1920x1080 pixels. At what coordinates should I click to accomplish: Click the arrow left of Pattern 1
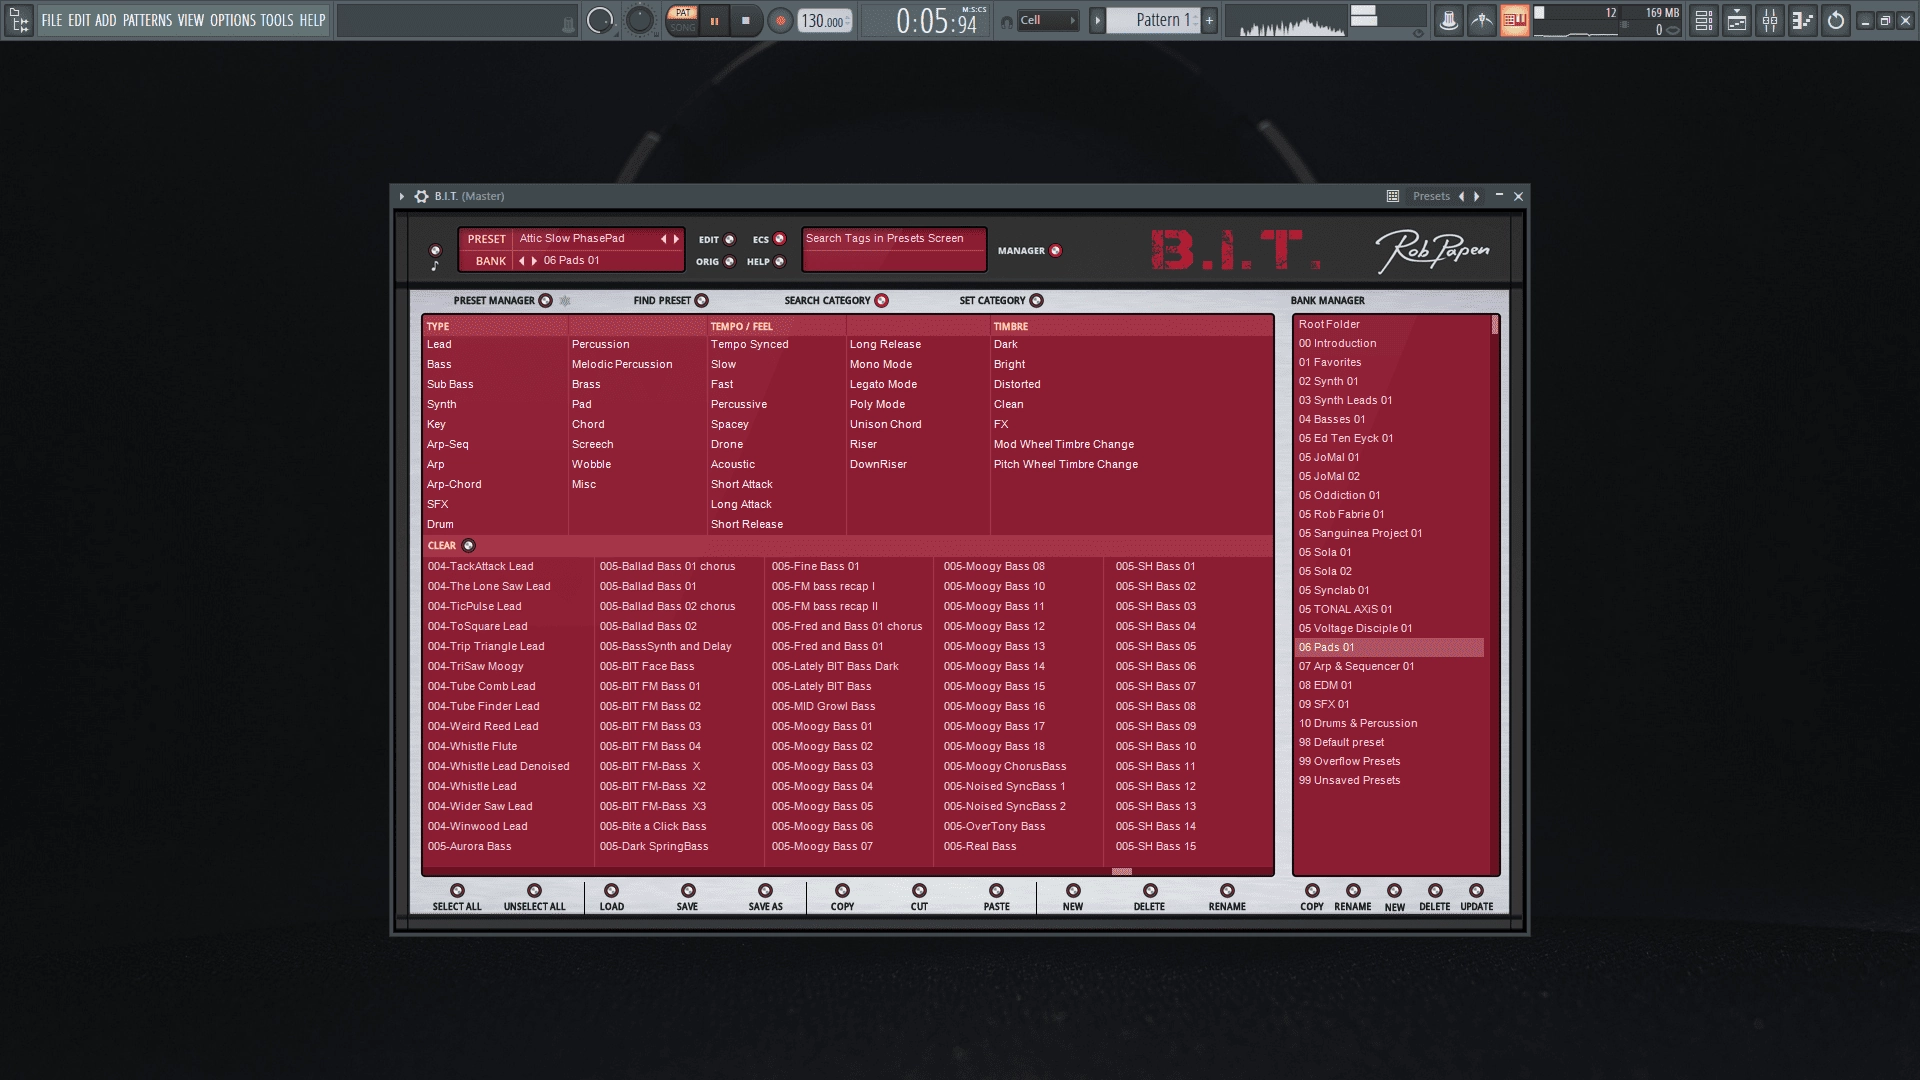[x=1097, y=20]
